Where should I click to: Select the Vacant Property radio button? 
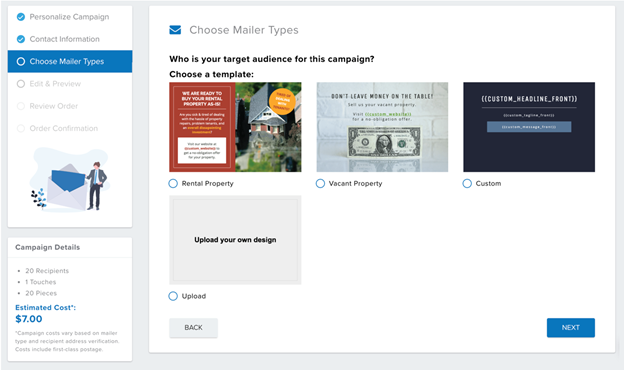coord(320,183)
